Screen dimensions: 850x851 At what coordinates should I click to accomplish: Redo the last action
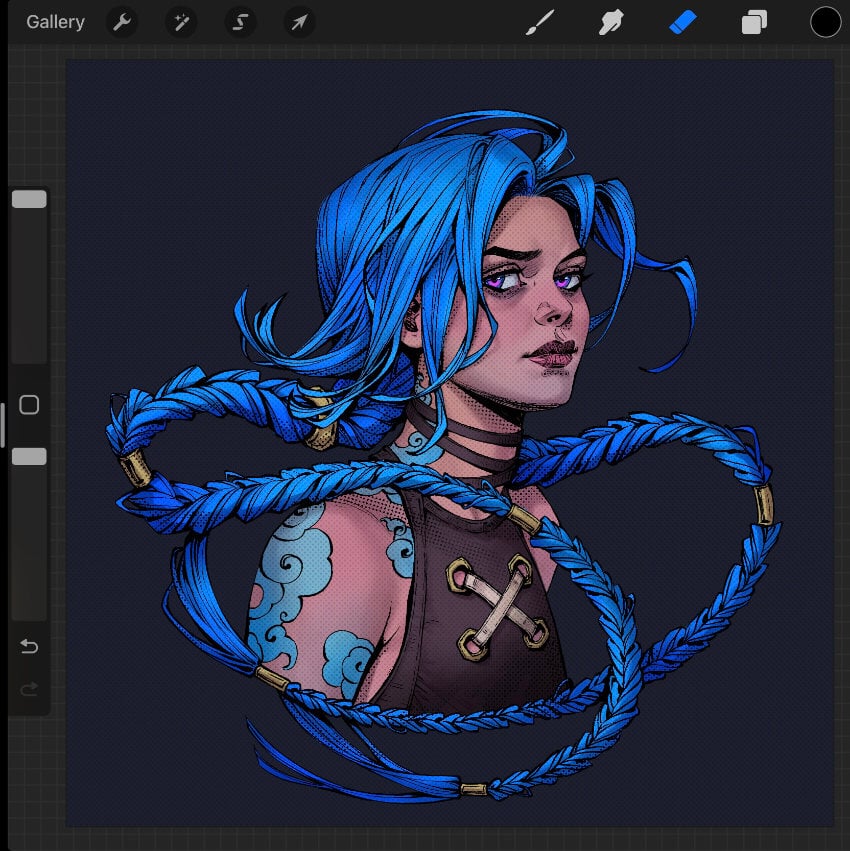point(29,689)
